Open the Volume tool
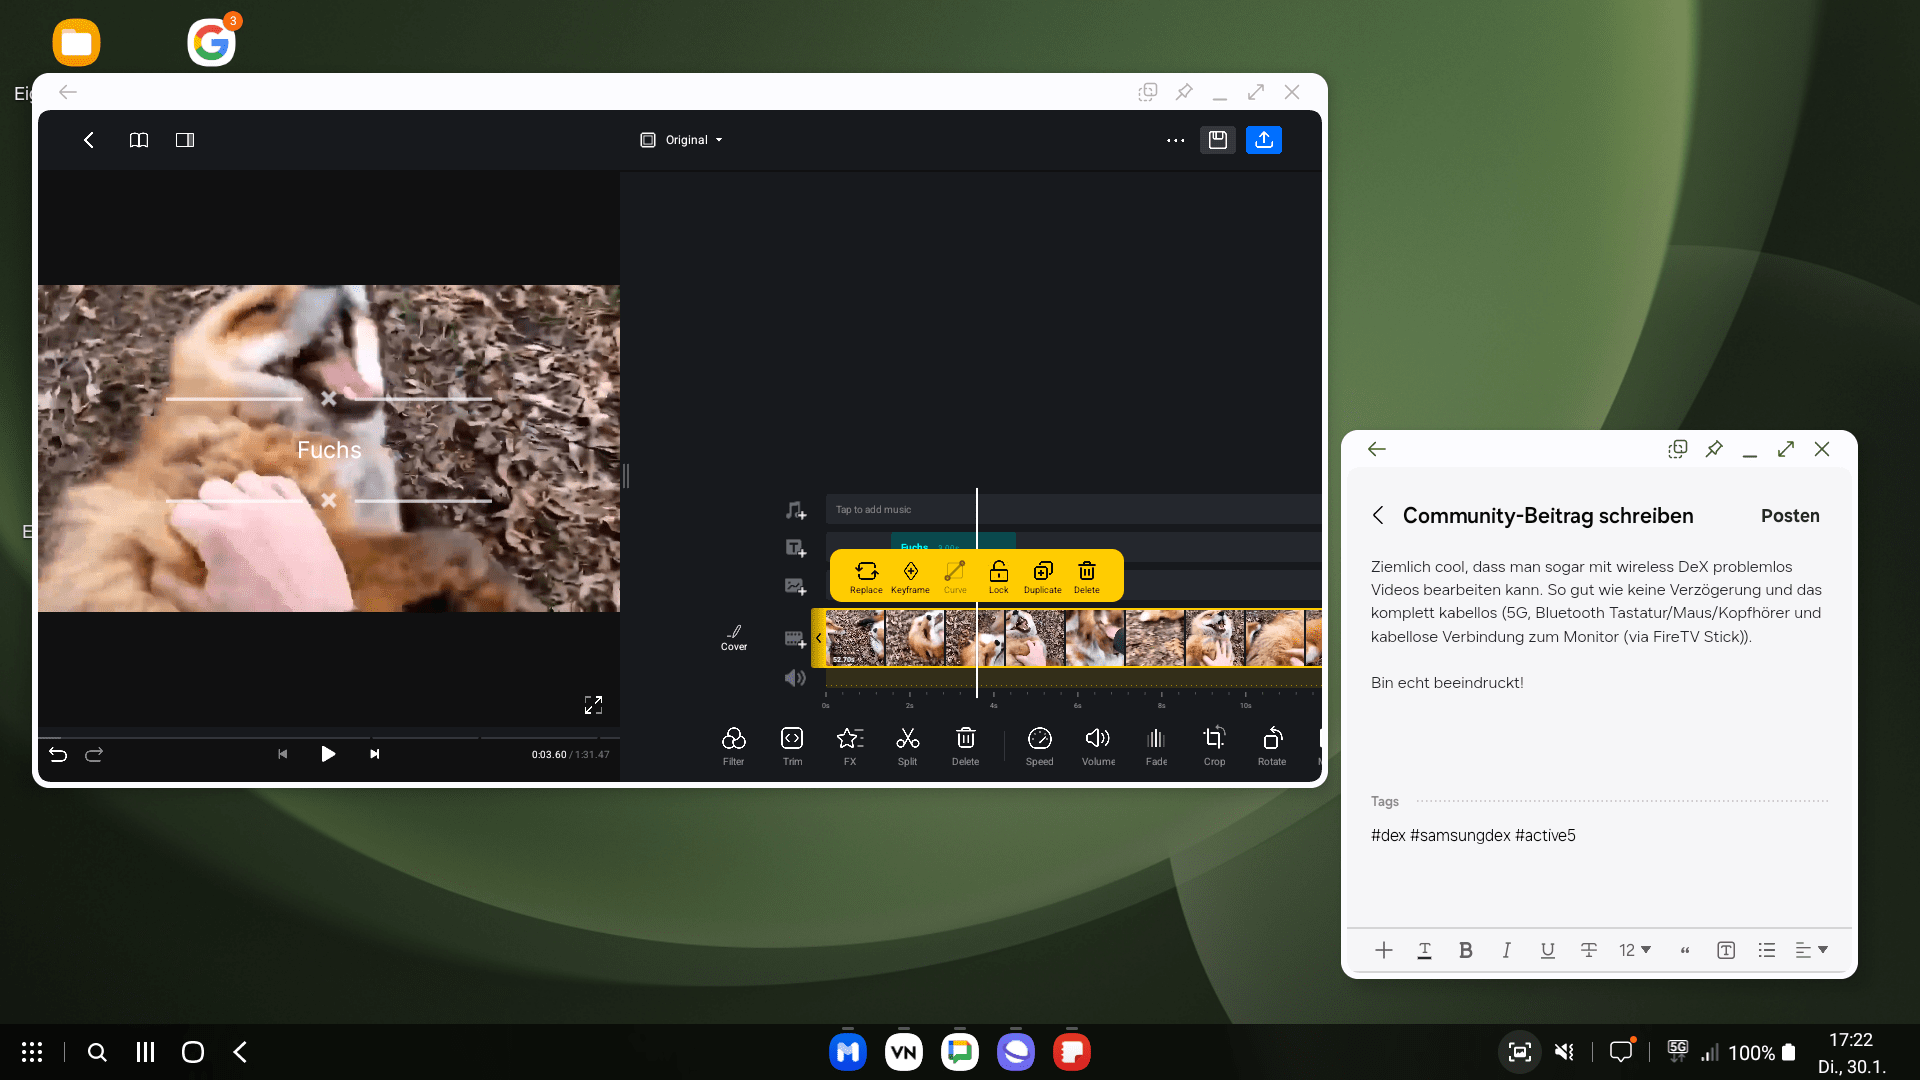This screenshot has height=1080, width=1920. point(1098,746)
